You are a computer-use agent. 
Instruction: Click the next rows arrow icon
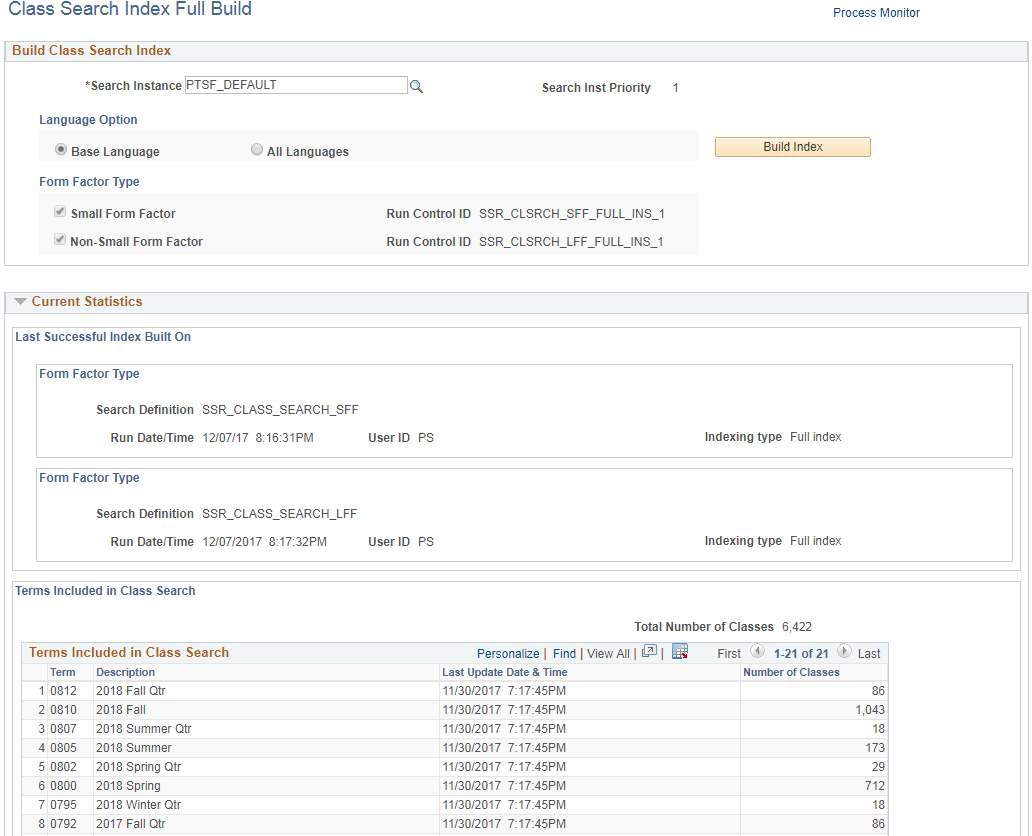[x=845, y=652]
